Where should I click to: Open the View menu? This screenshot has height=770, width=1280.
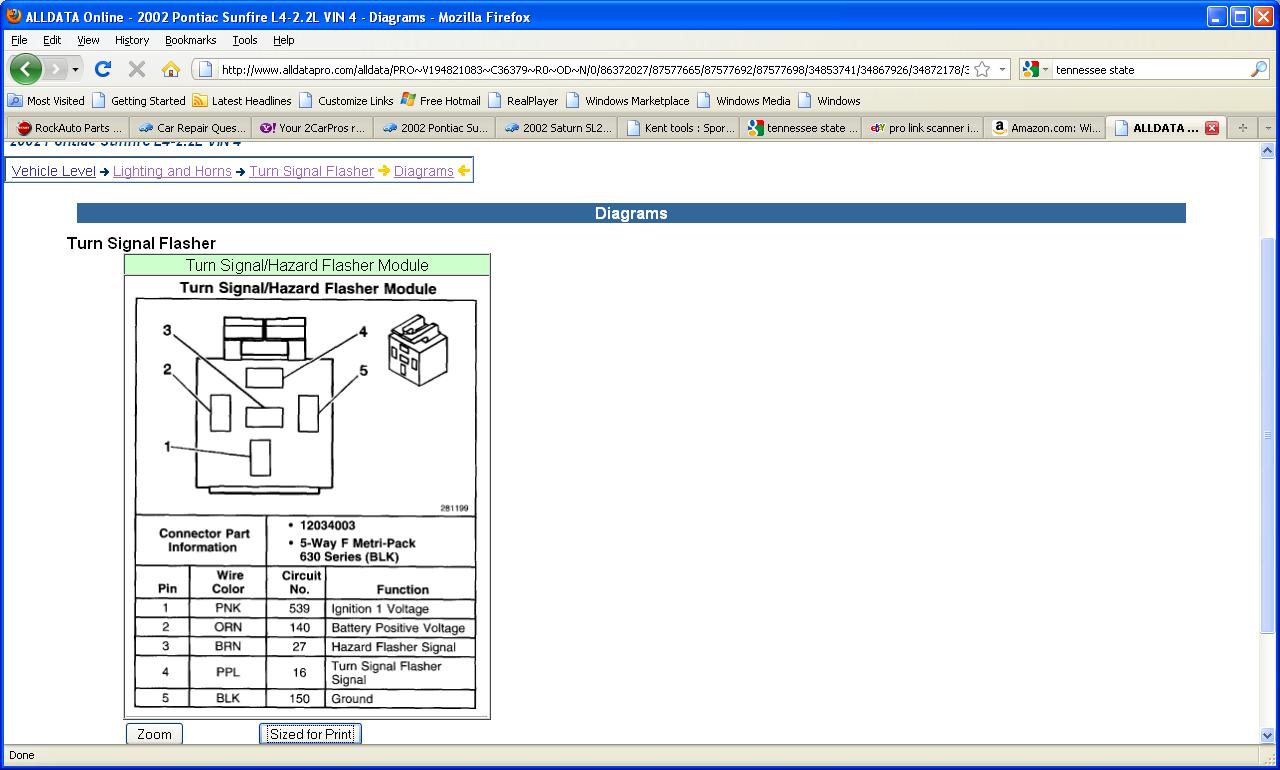pos(88,40)
